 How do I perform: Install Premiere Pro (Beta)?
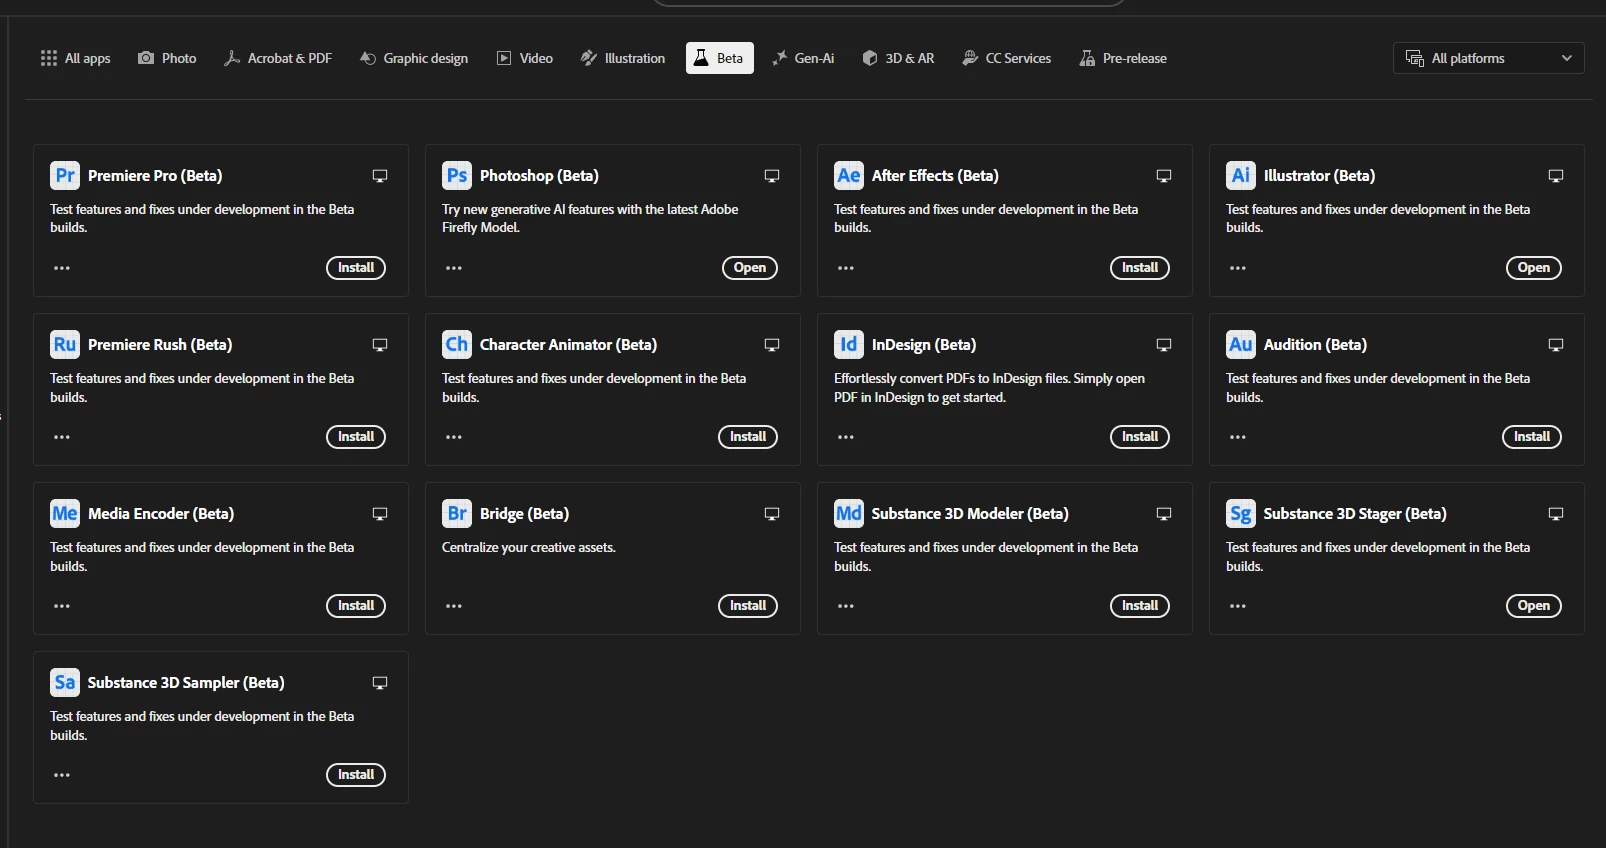(356, 268)
